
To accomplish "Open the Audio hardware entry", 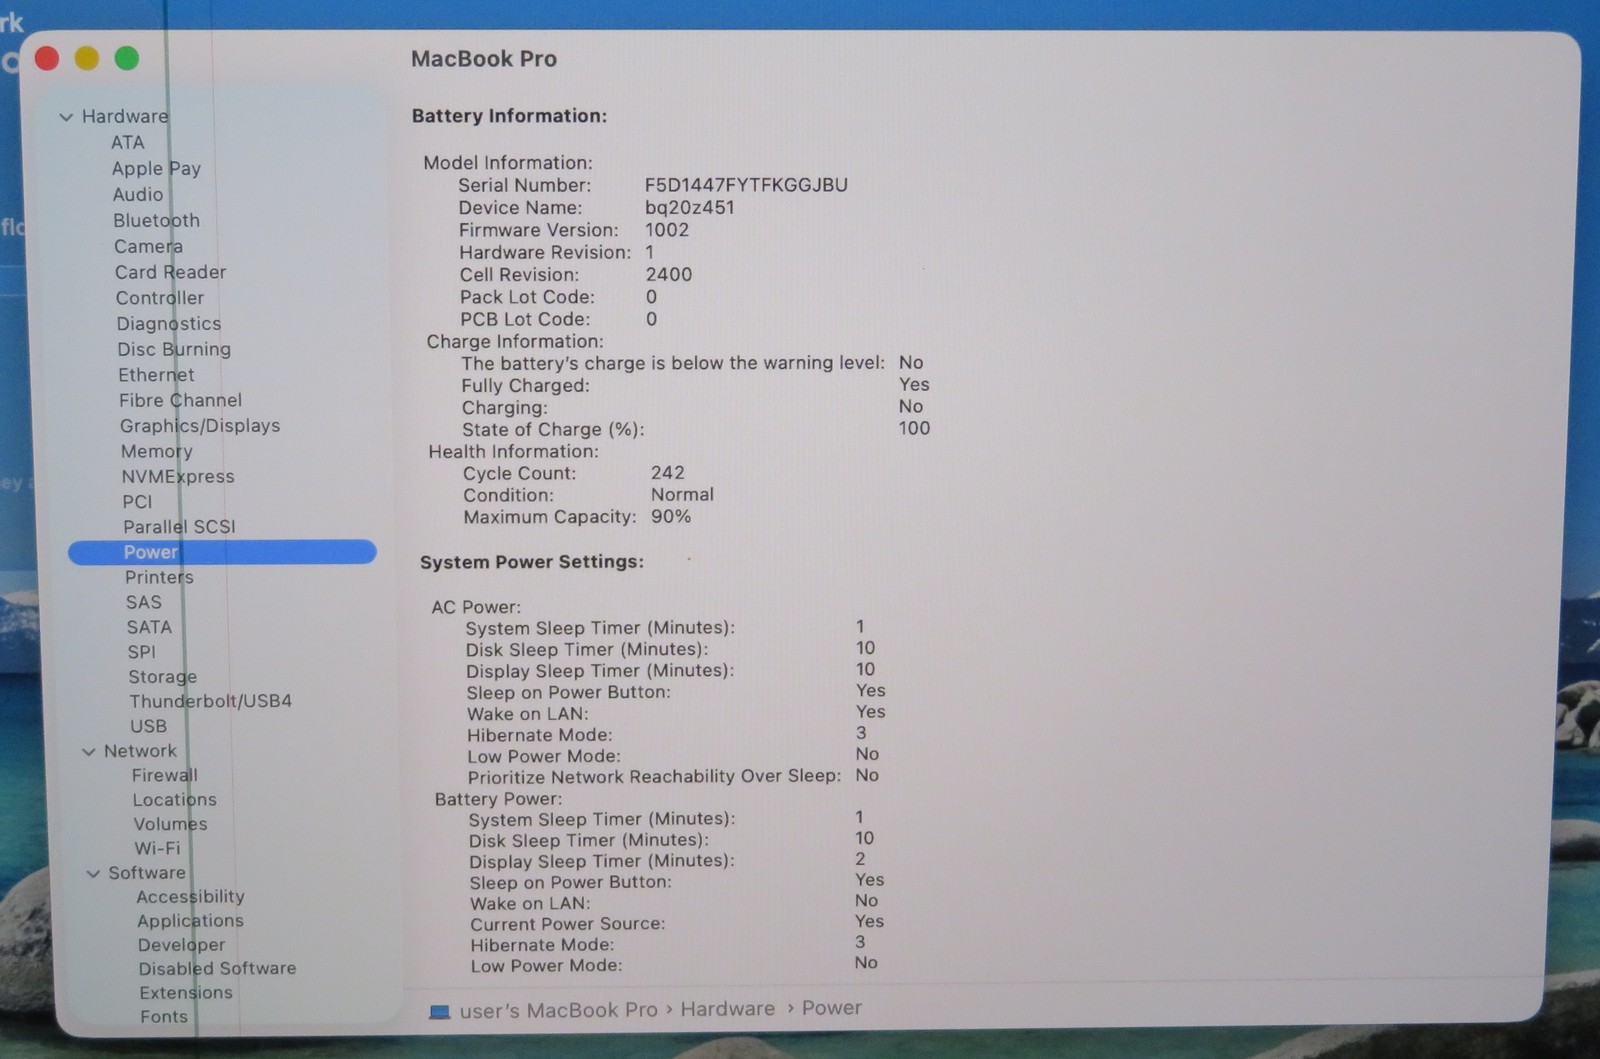I will coord(138,195).
